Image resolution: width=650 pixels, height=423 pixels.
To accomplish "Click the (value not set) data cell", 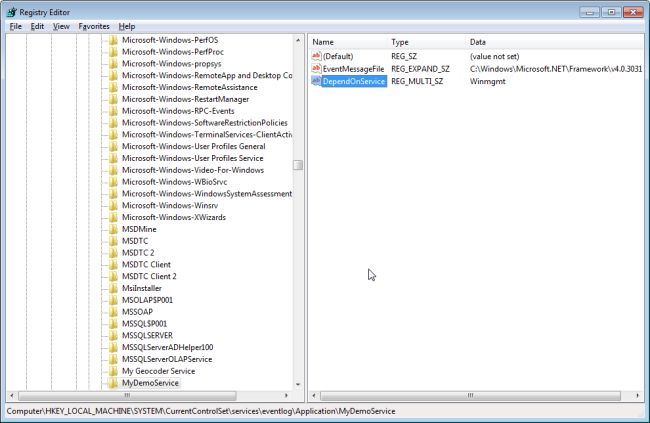I will pos(495,56).
